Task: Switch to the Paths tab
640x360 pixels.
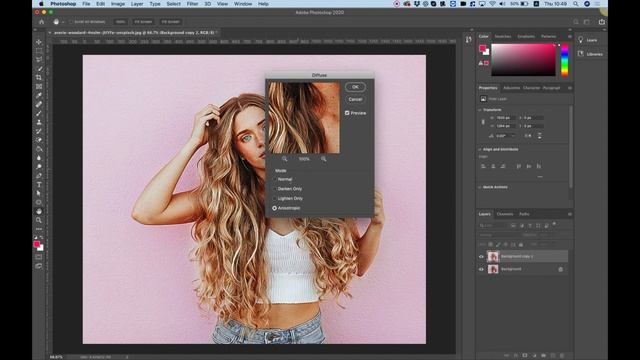Action: click(524, 214)
